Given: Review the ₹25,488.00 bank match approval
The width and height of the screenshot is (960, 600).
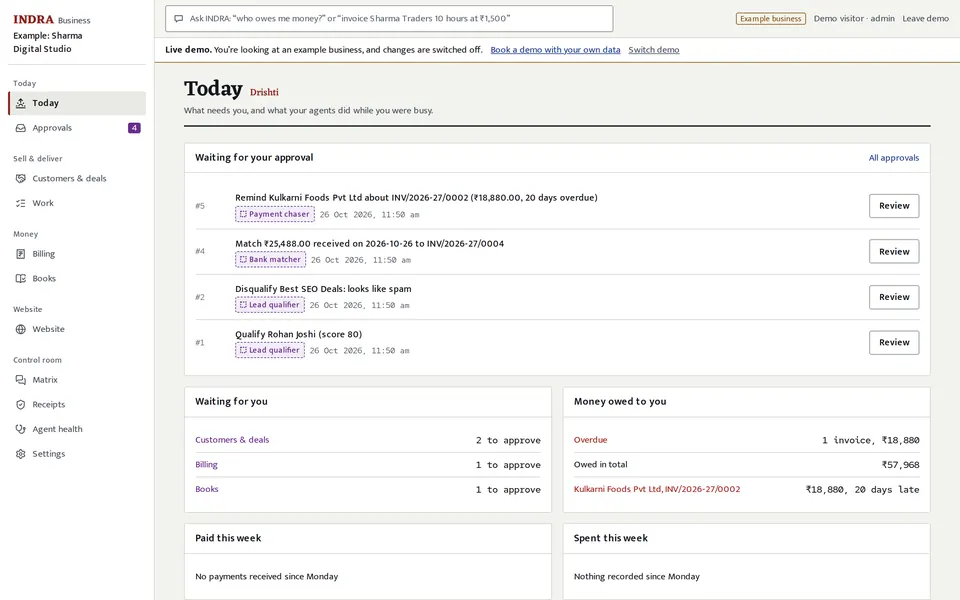Looking at the screenshot, I should point(894,252).
